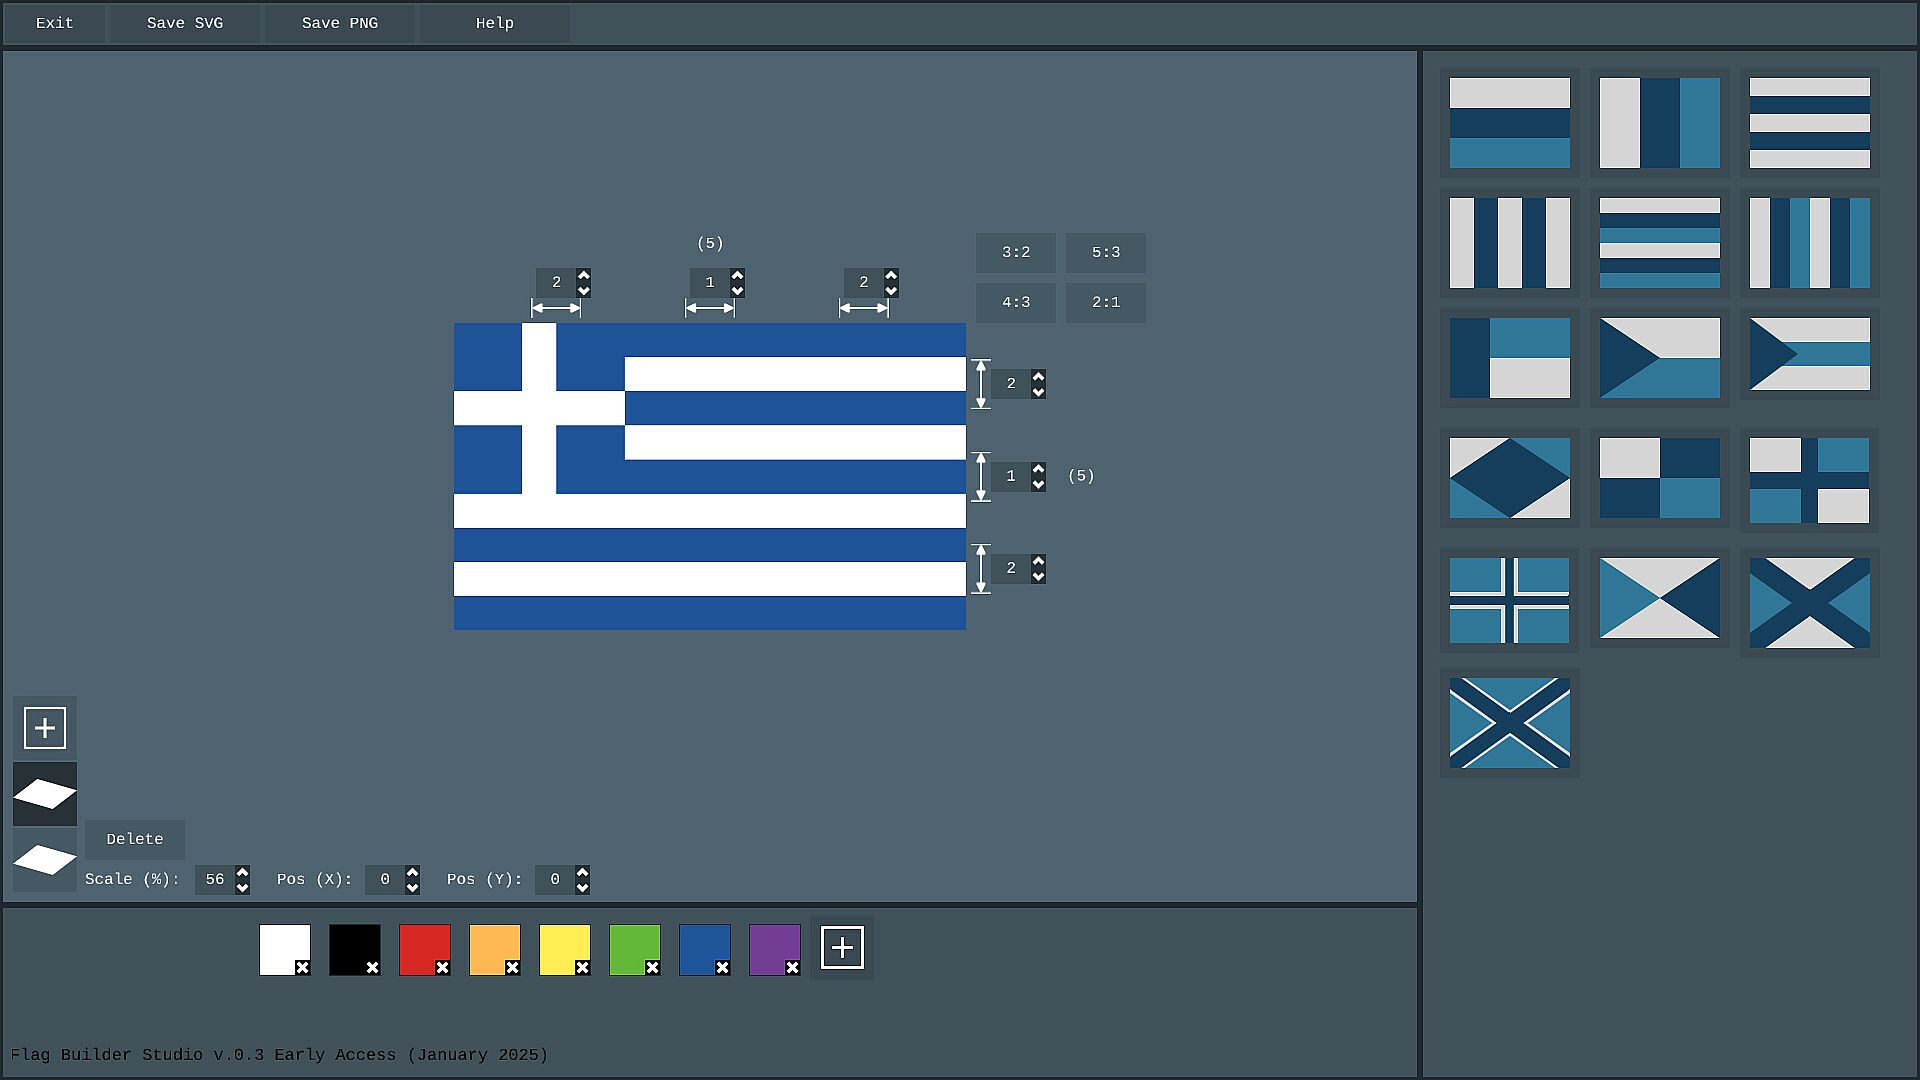Select the bottom layer in layer list

coord(45,859)
